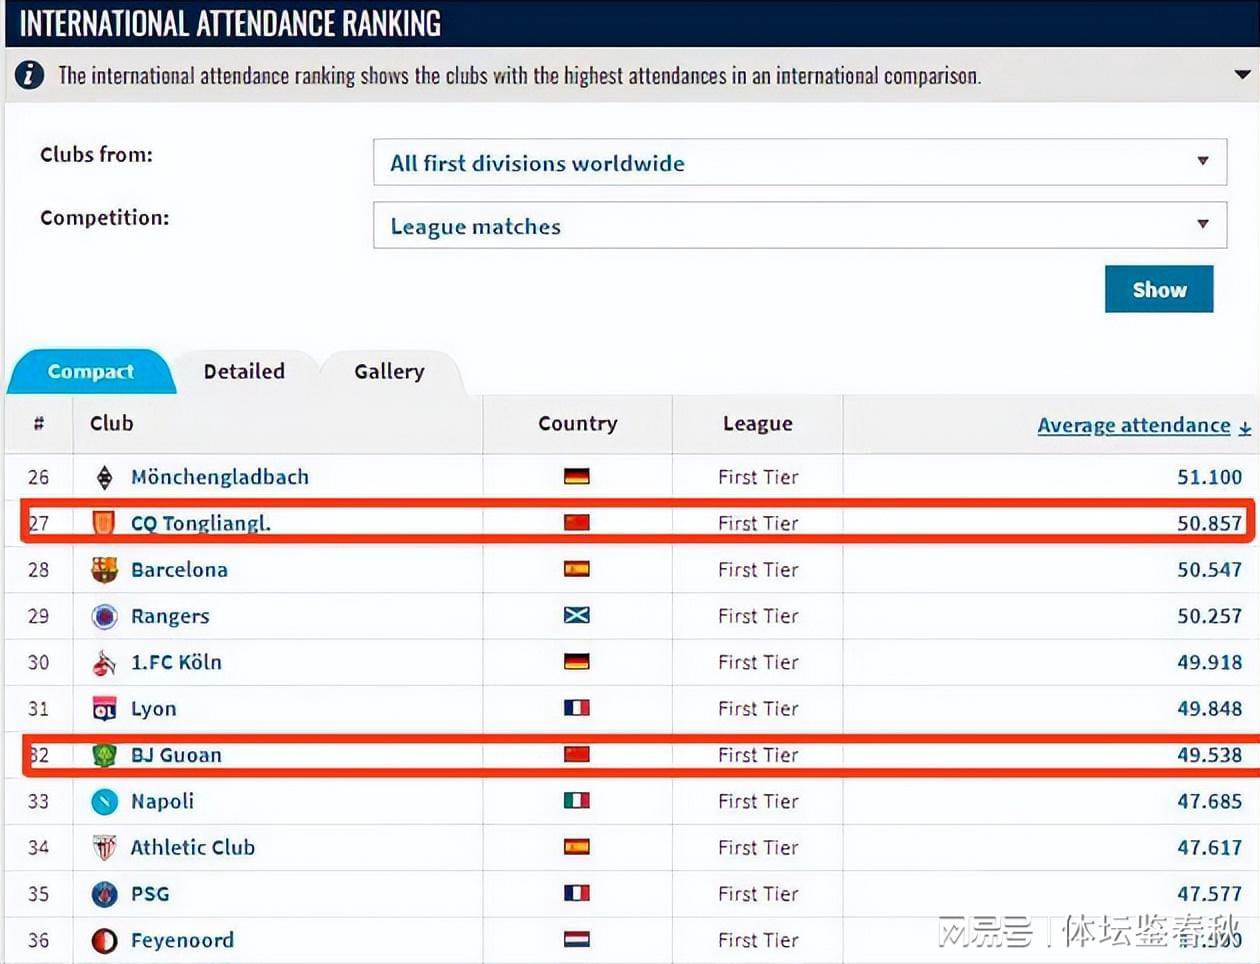The image size is (1260, 964).
Task: Click the Lyon club crest
Action: pyautogui.click(x=104, y=709)
